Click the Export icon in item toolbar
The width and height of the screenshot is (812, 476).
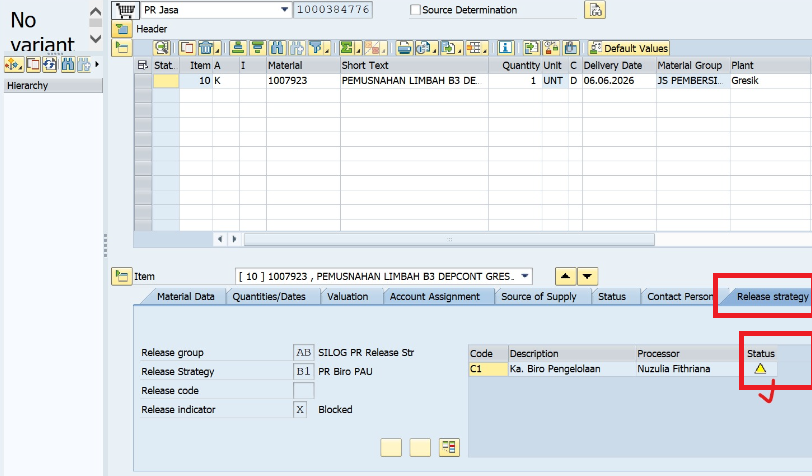tap(451, 48)
